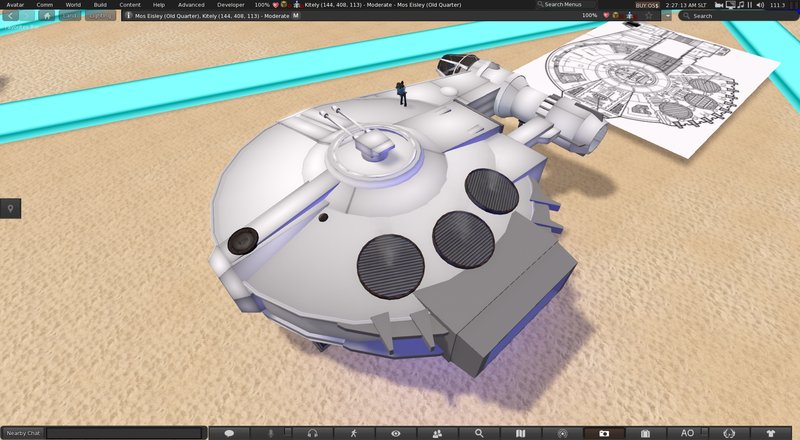800x440 pixels.
Task: Click the Search Menus field
Action: 565,5
